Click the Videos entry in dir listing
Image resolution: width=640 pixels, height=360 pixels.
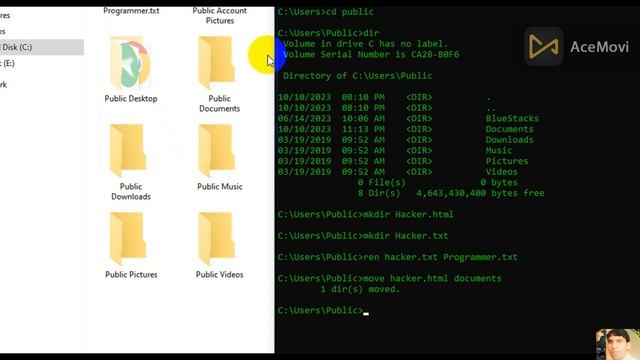click(501, 171)
